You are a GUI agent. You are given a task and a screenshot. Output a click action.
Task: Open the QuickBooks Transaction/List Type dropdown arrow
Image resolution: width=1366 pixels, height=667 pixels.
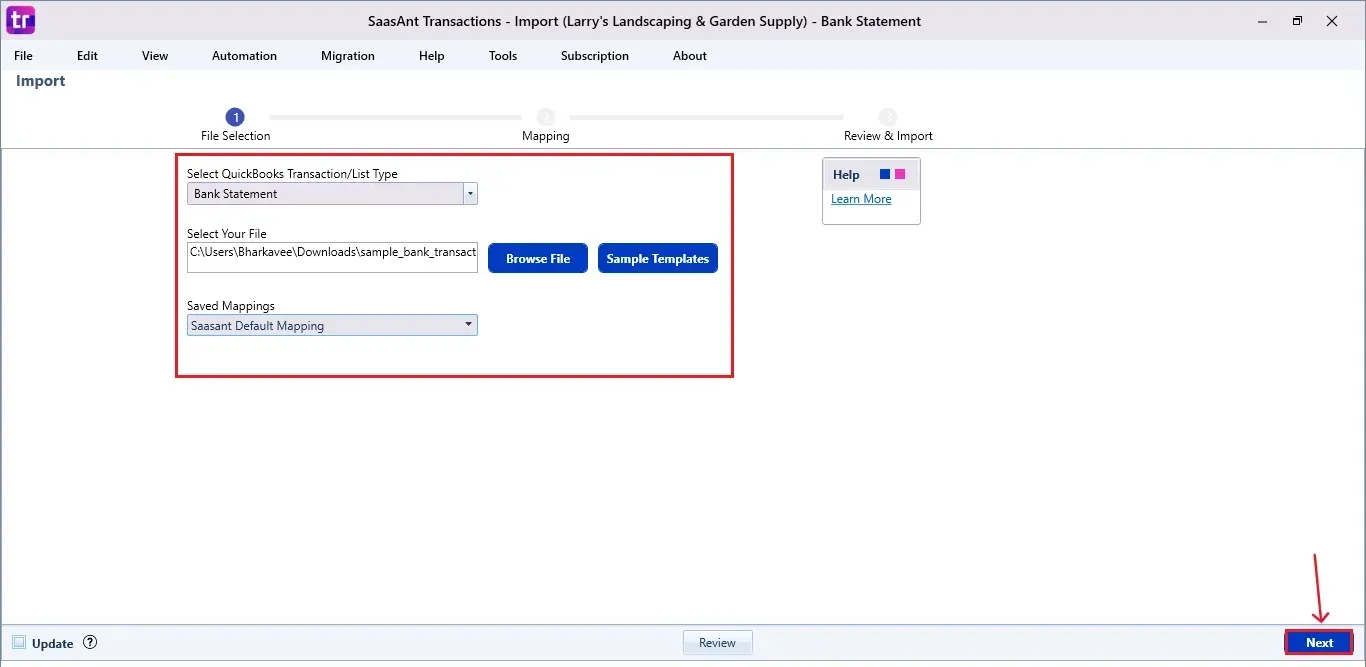469,193
